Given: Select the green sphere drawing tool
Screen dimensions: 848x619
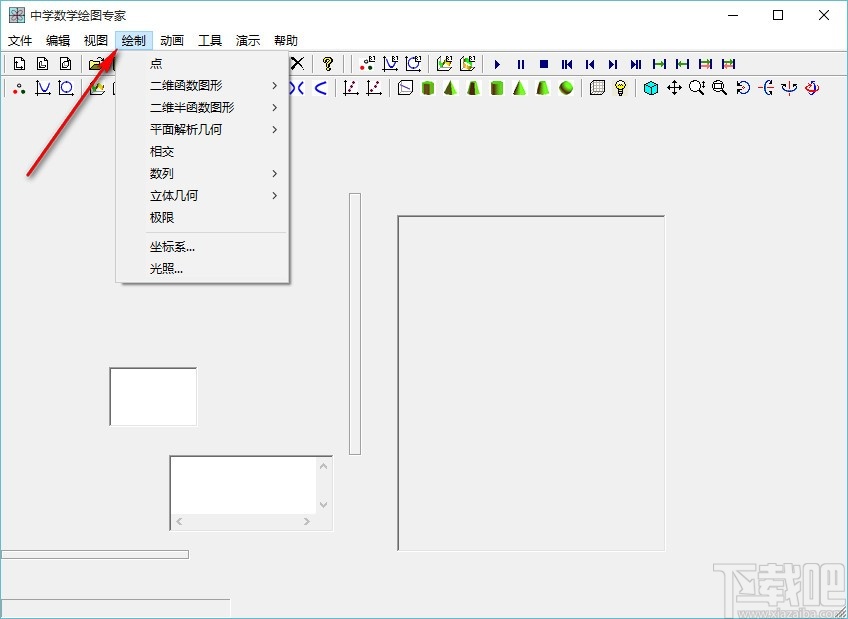Looking at the screenshot, I should pos(565,87).
